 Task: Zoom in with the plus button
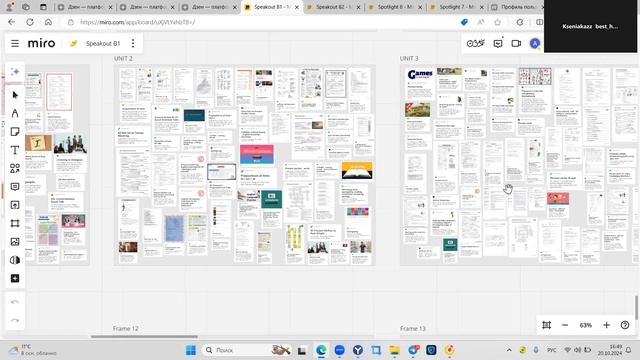(x=607, y=325)
